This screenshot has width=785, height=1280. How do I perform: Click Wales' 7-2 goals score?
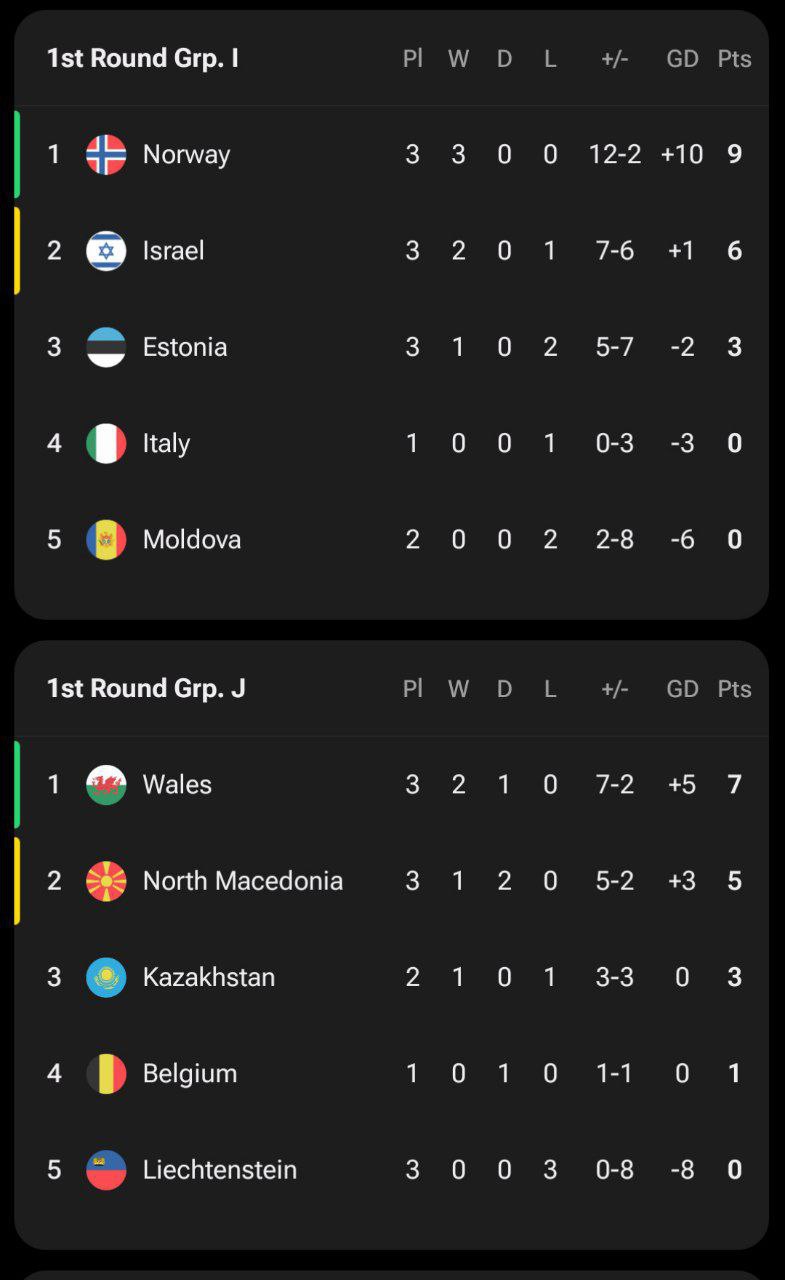tap(614, 784)
